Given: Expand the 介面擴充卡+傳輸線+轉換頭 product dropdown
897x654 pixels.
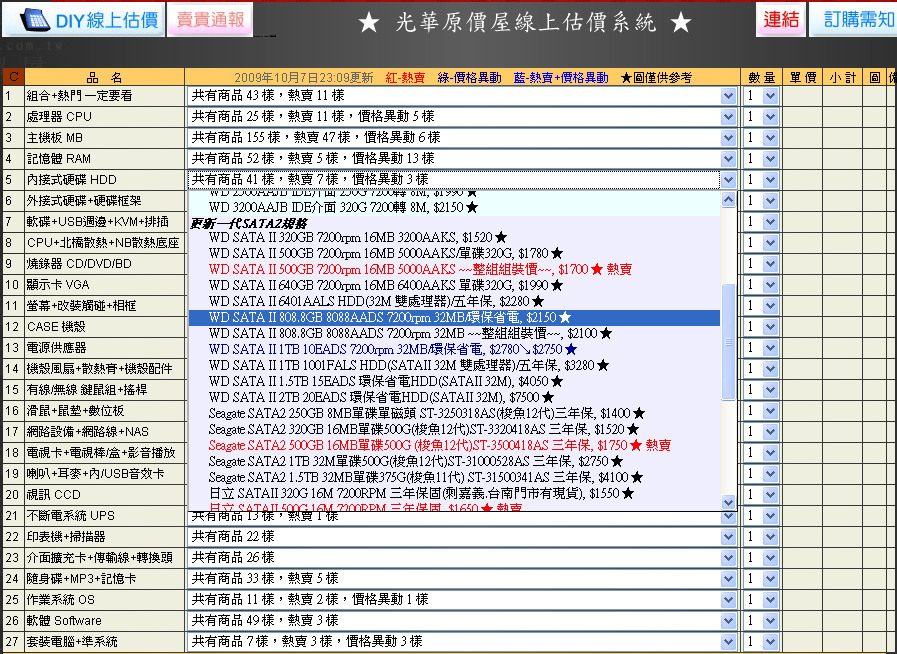Looking at the screenshot, I should coord(728,558).
